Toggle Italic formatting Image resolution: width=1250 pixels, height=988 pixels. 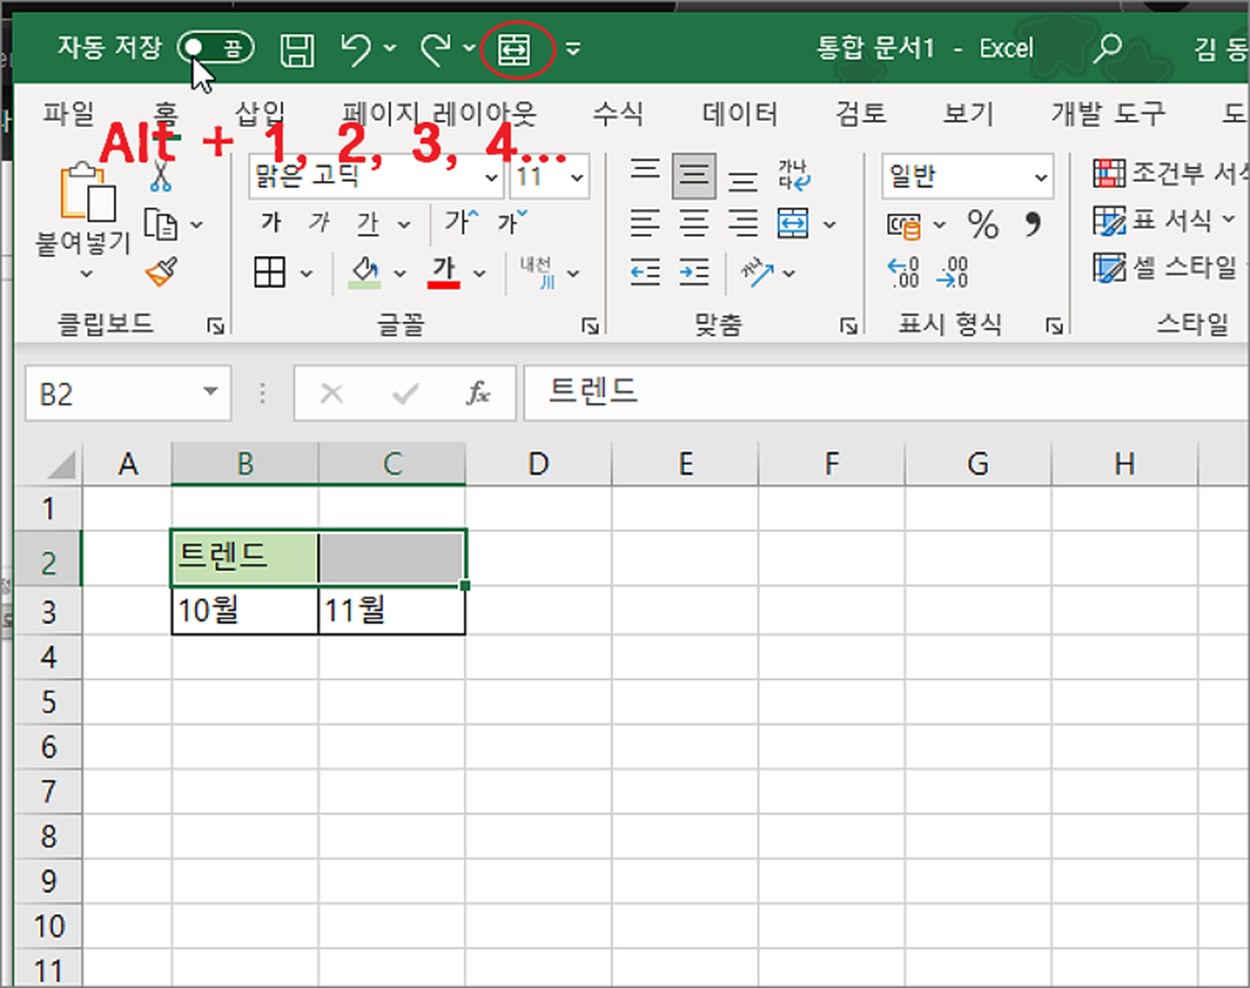(319, 223)
